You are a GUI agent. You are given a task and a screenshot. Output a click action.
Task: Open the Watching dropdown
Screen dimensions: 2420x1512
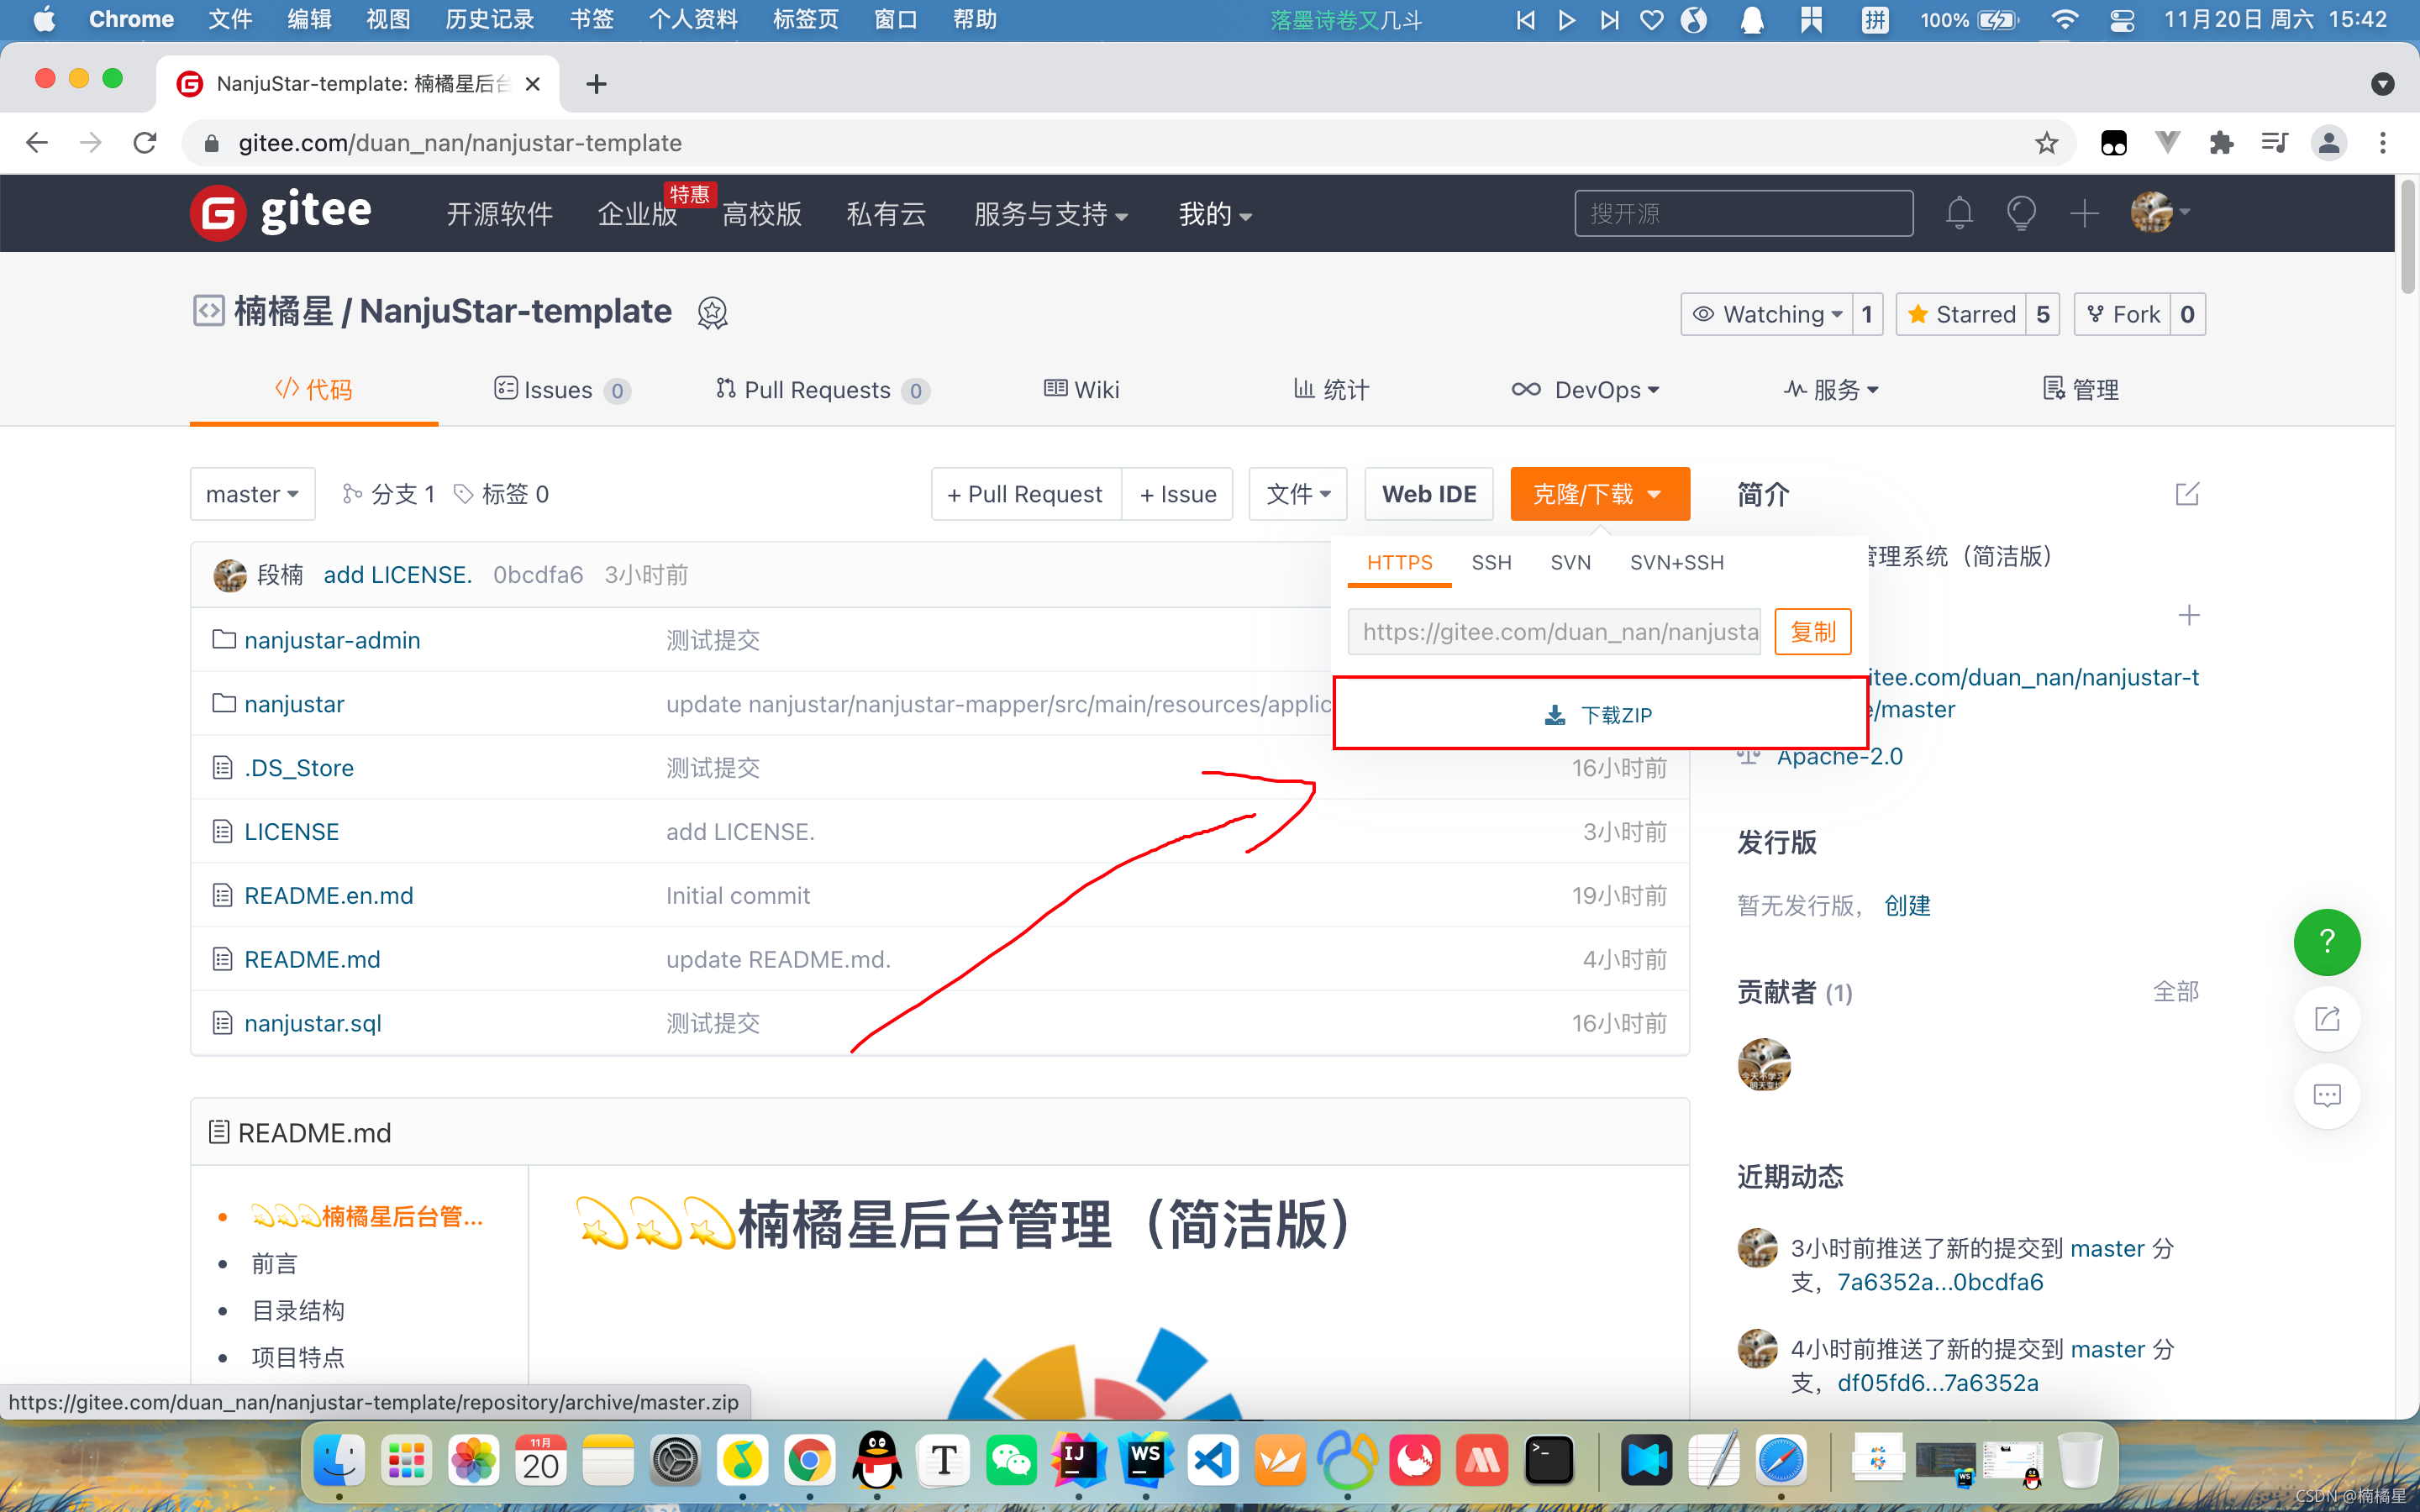[x=1768, y=315]
